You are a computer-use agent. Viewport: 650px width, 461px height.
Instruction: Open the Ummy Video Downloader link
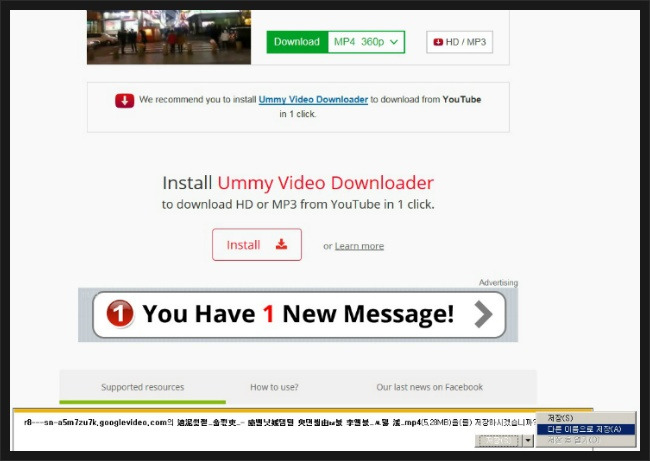(x=313, y=99)
